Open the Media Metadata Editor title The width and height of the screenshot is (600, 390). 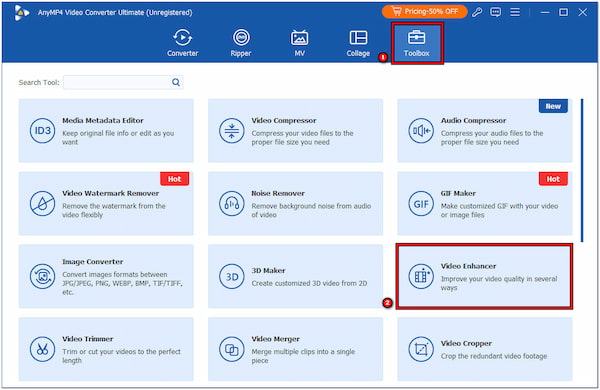(x=103, y=121)
